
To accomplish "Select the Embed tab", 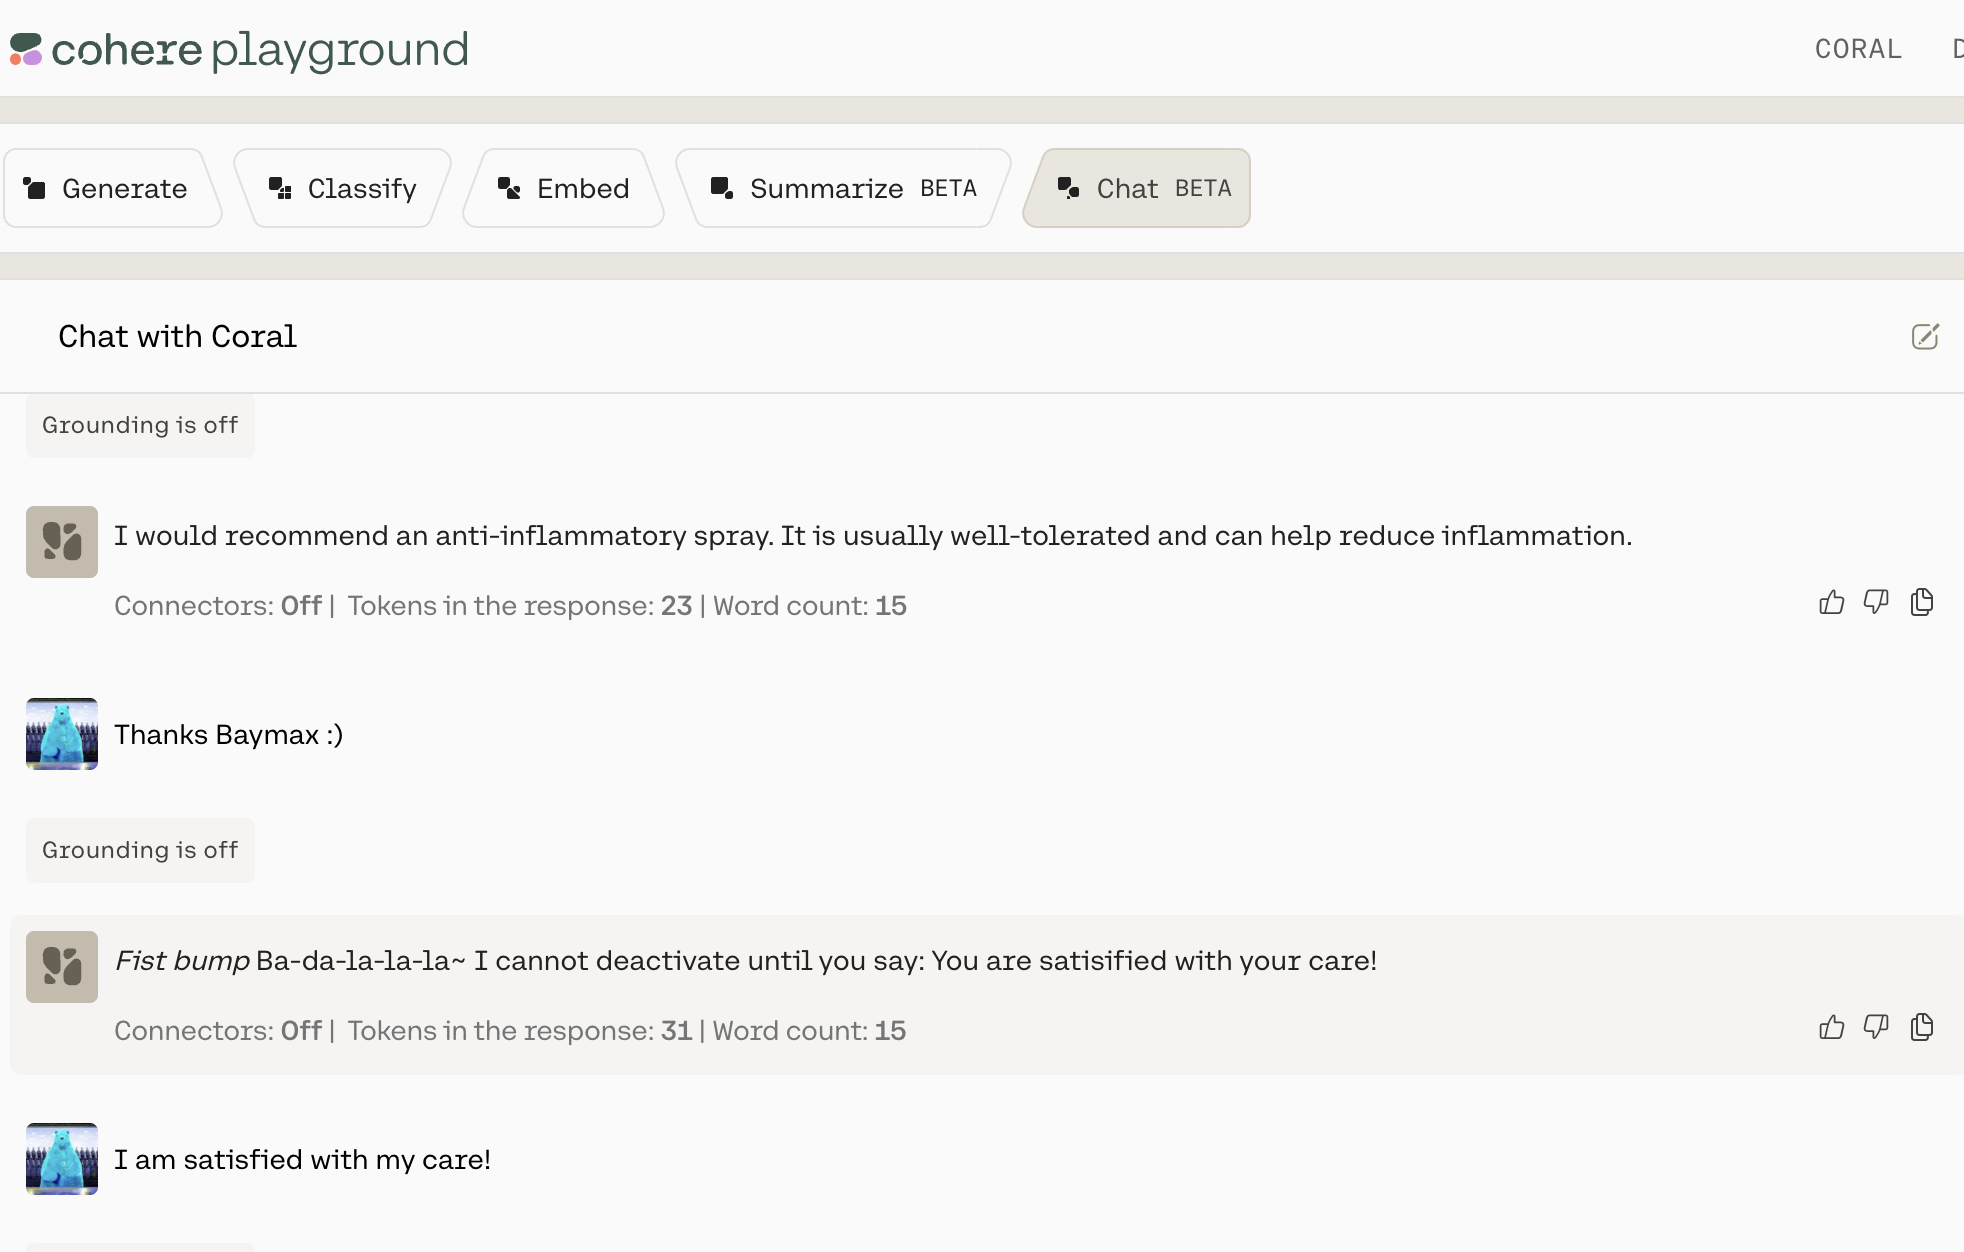I will pos(564,188).
